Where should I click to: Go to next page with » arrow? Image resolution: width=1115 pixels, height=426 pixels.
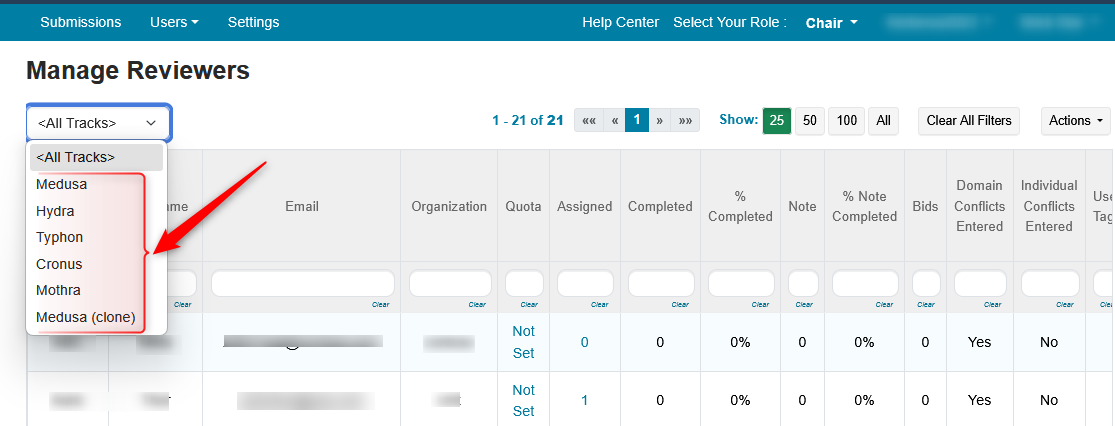pyautogui.click(x=659, y=121)
